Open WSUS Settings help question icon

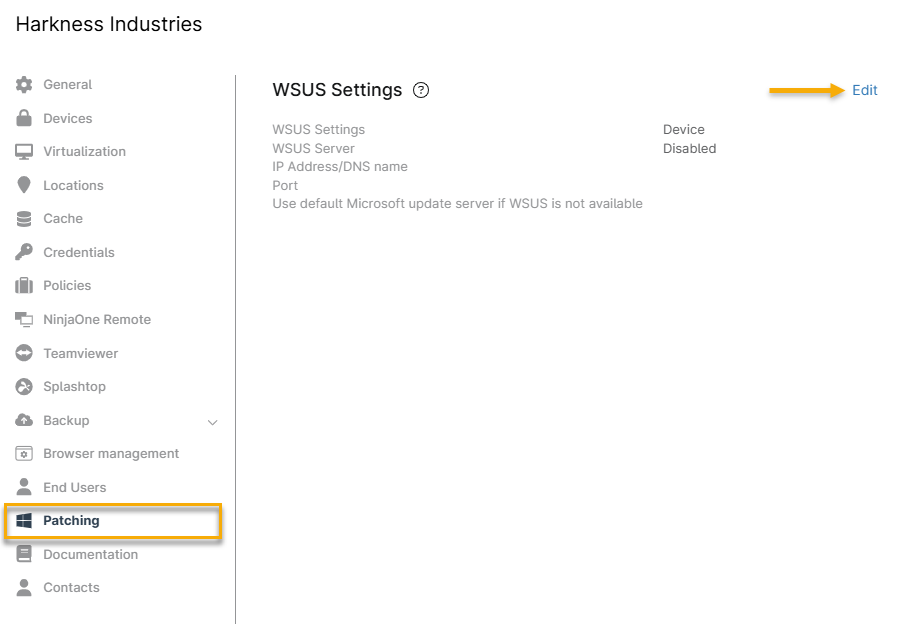click(x=421, y=90)
